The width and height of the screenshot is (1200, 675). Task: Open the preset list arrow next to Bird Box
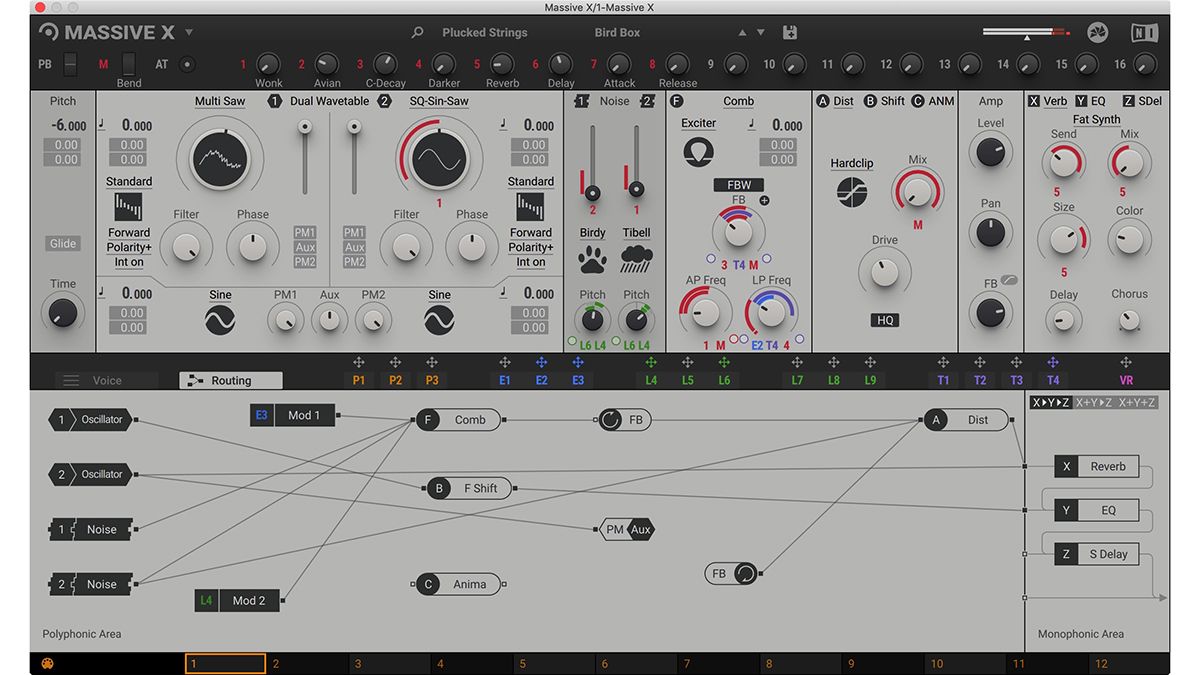(760, 31)
